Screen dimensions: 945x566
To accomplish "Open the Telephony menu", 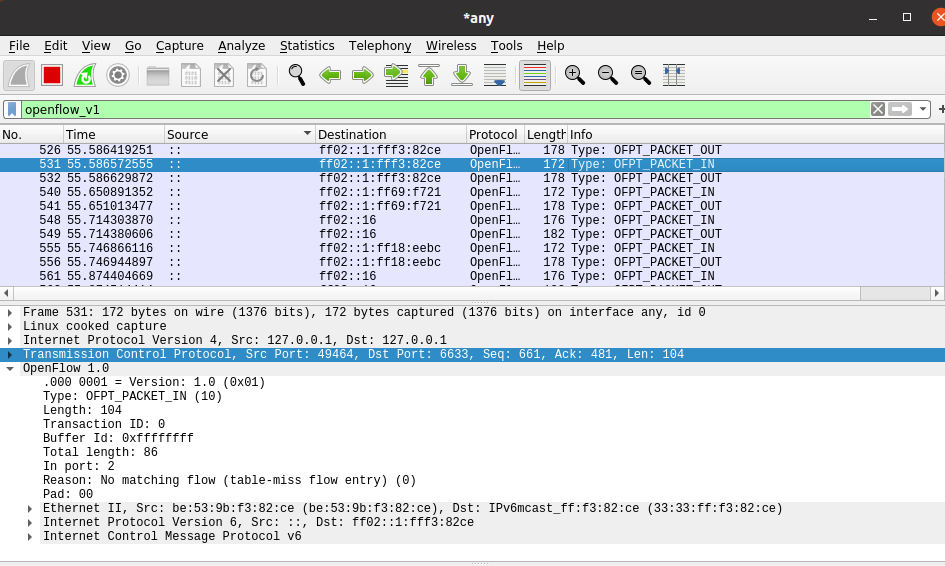I will point(380,46).
